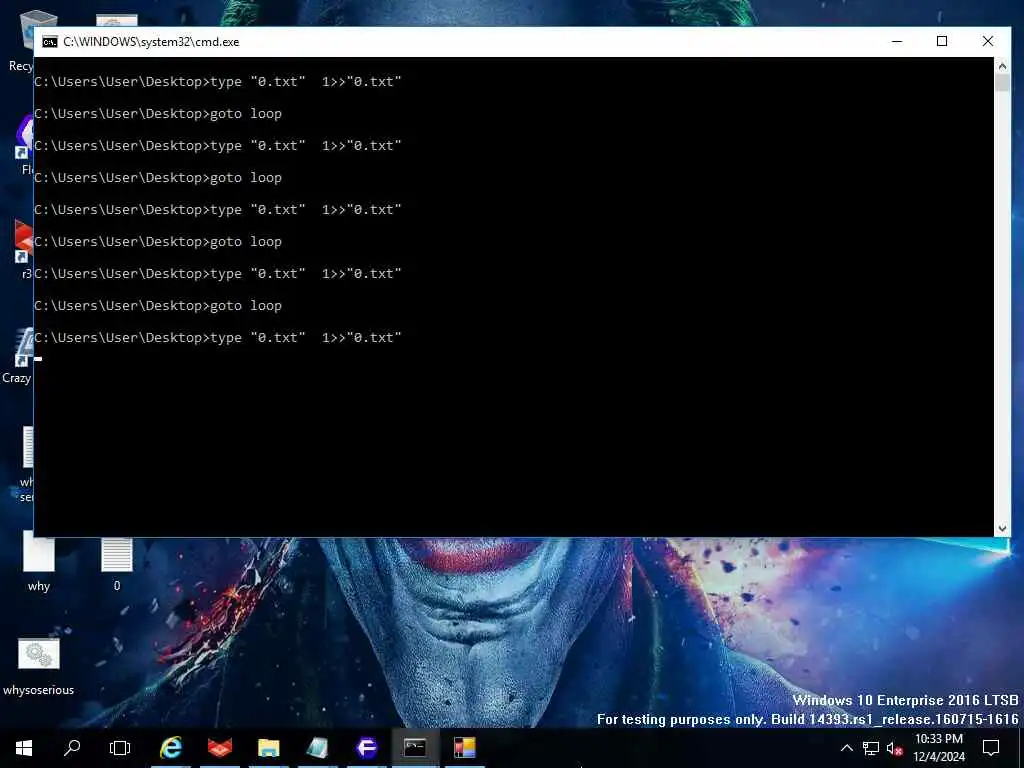Close the cmd.exe window

point(987,41)
